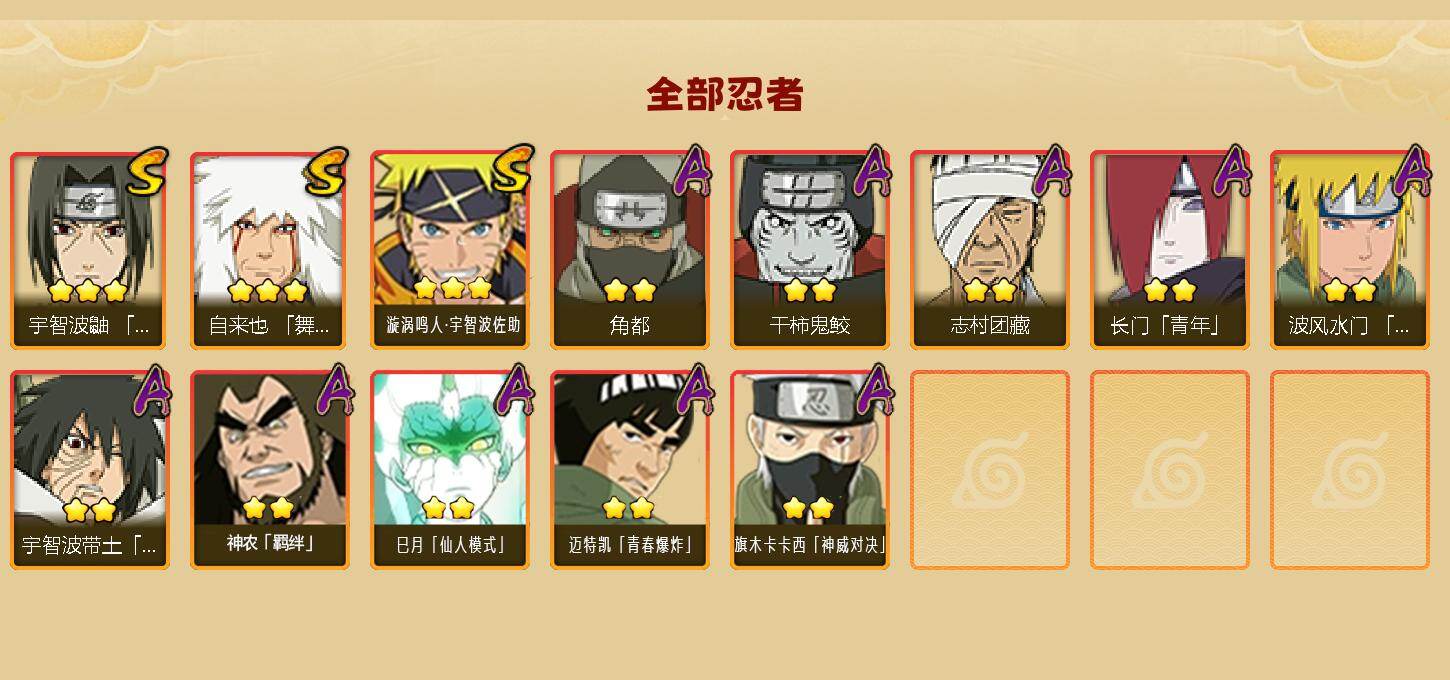Click the 宇智波鼬 S-rank card

[90, 250]
